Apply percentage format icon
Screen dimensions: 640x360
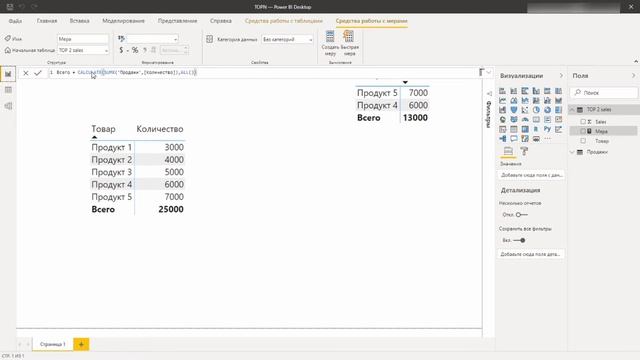point(135,50)
